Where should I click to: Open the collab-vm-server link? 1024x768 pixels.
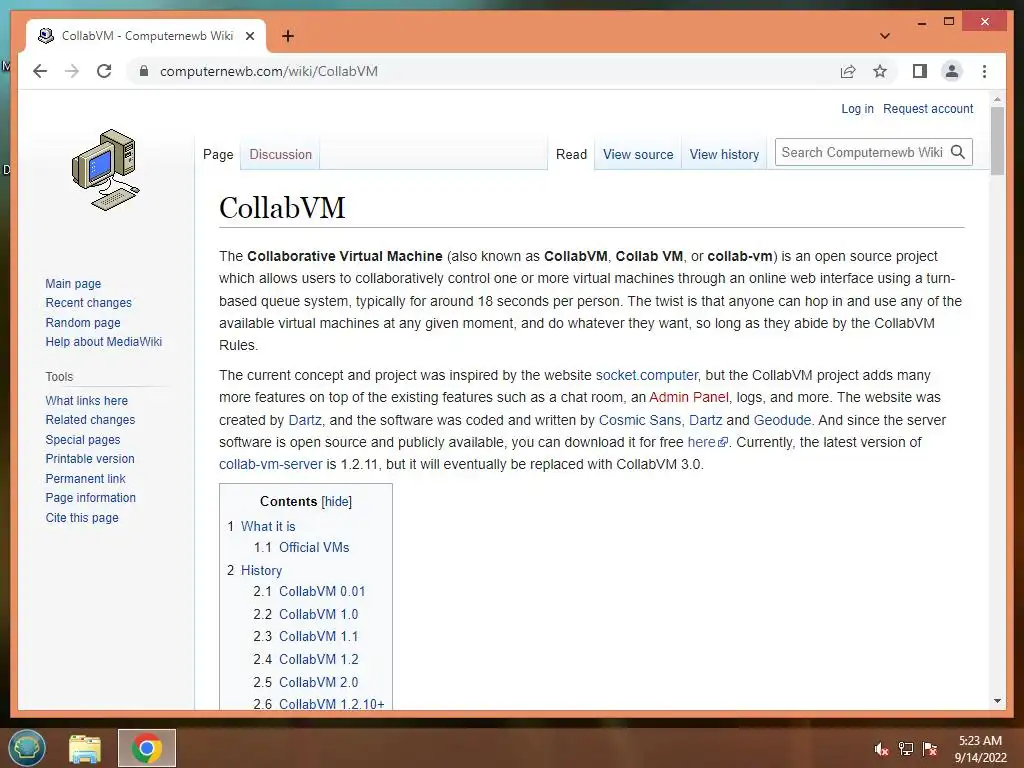pos(270,464)
